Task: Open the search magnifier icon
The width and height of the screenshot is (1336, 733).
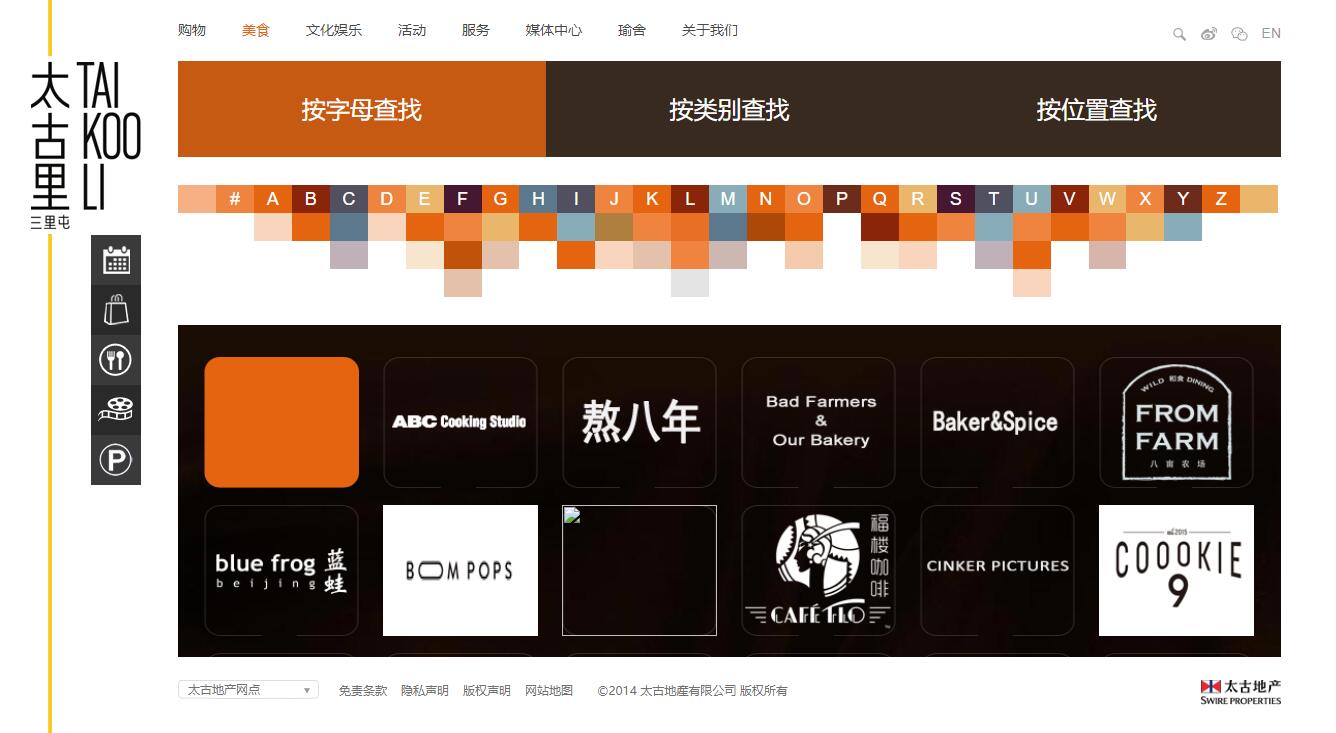Action: point(1179,34)
